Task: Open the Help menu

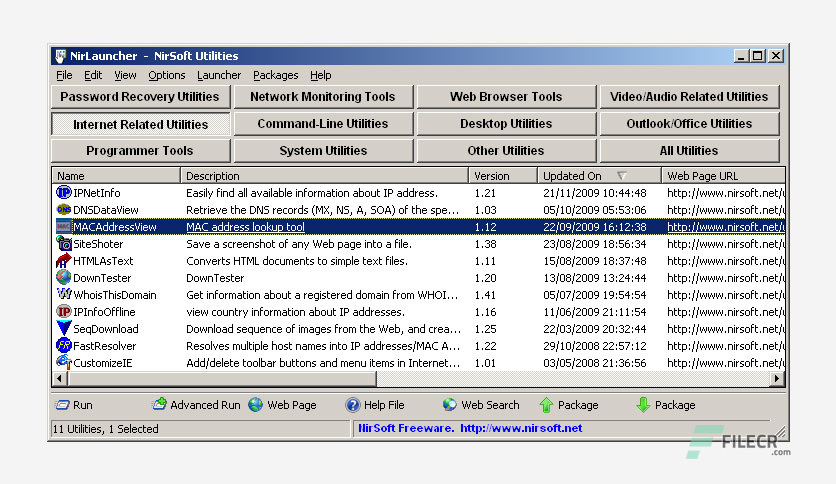Action: tap(320, 75)
